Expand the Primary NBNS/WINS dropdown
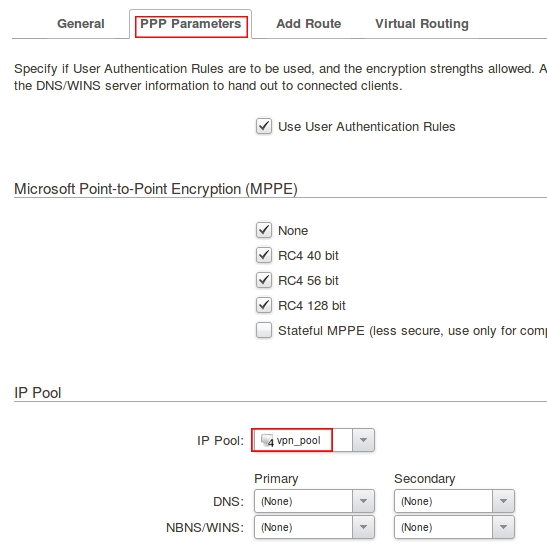547x547 pixels. point(363,527)
